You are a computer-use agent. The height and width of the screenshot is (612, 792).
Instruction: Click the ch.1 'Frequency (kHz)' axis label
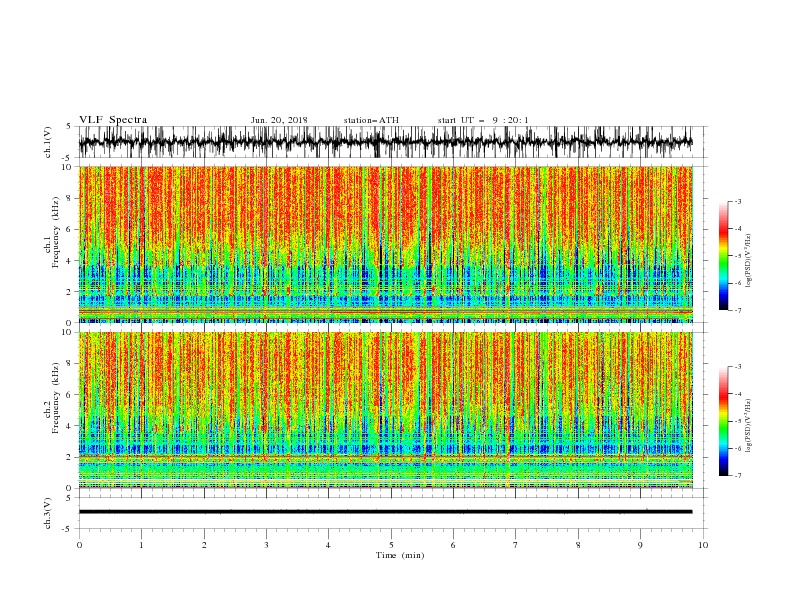[x=55, y=233]
